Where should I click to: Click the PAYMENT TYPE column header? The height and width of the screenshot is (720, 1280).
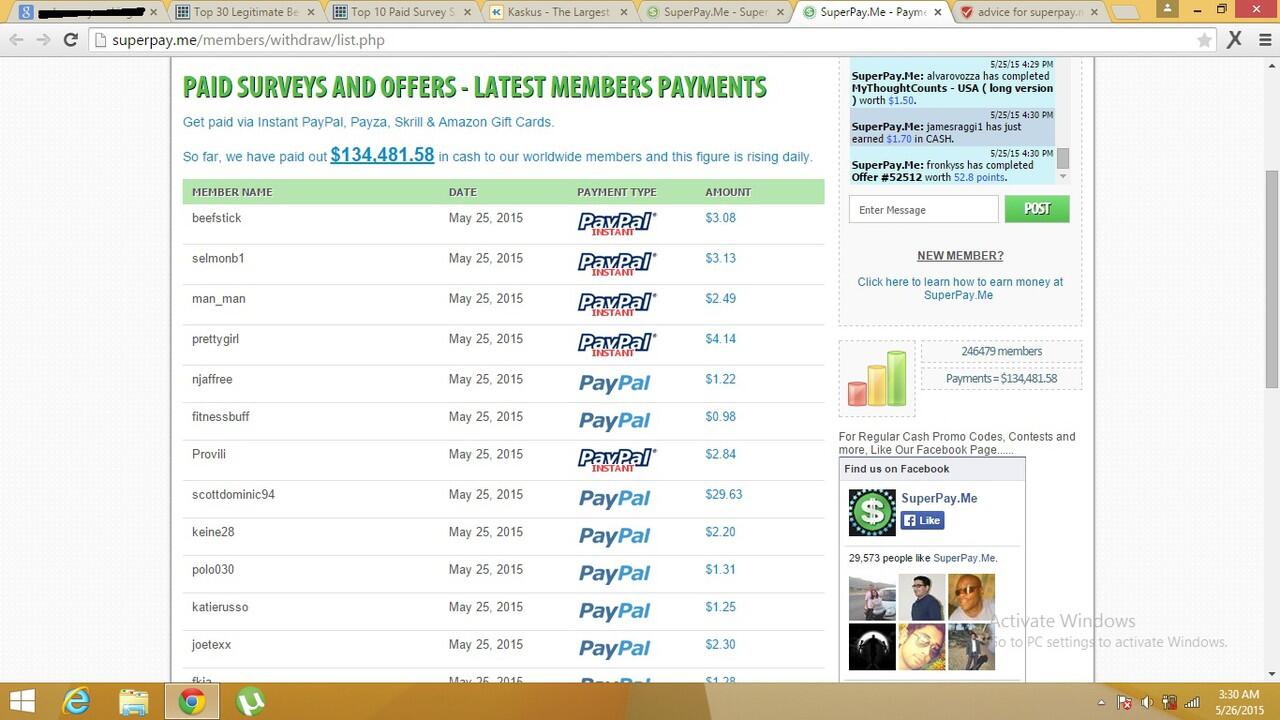(x=617, y=192)
